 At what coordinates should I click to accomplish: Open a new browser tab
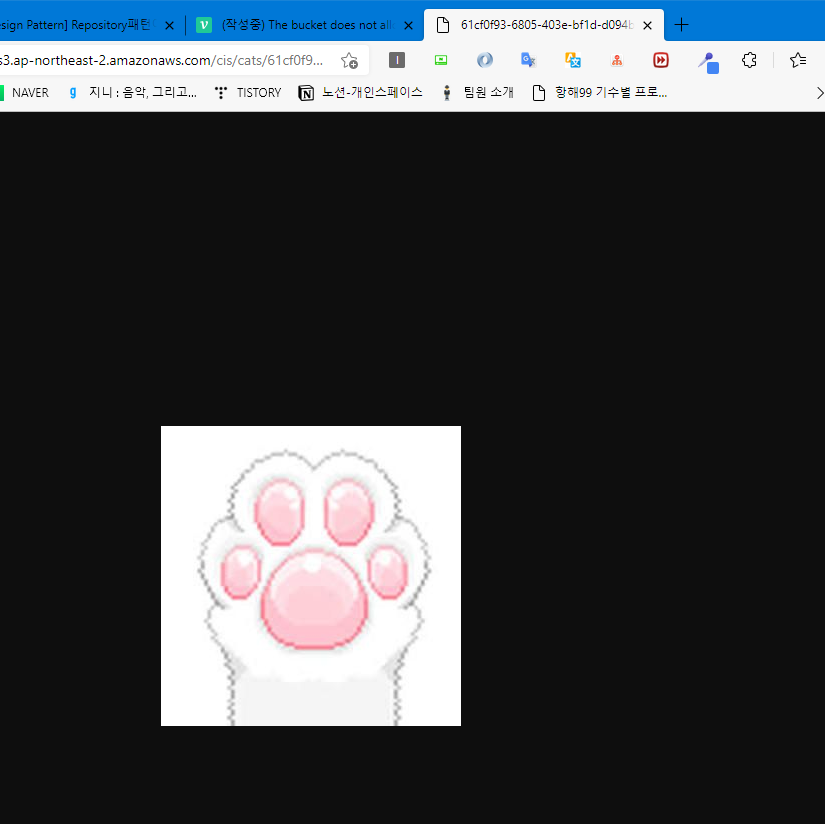(681, 25)
